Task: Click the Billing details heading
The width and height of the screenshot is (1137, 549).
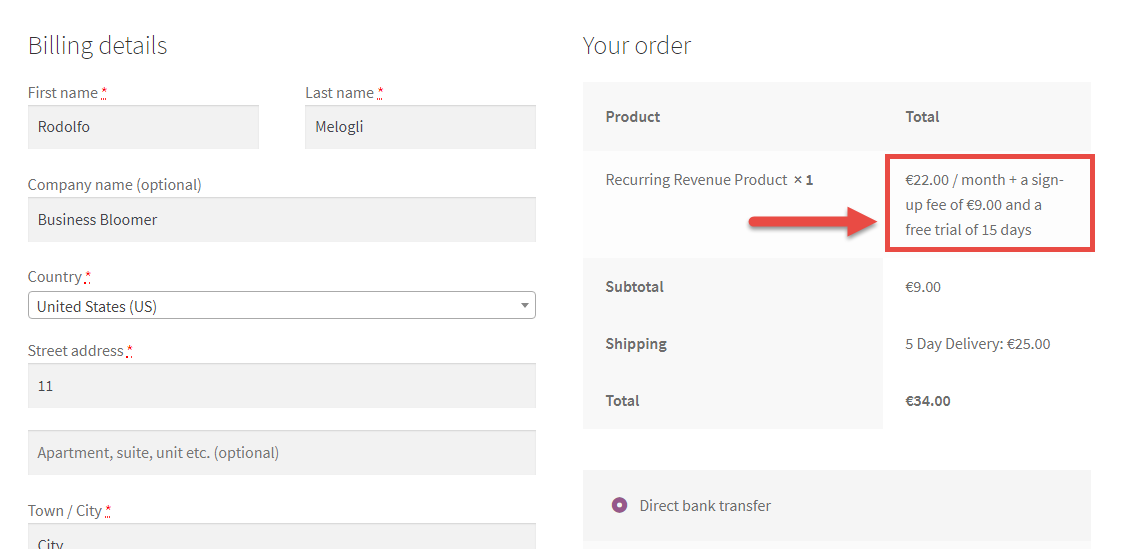Action: (x=97, y=46)
